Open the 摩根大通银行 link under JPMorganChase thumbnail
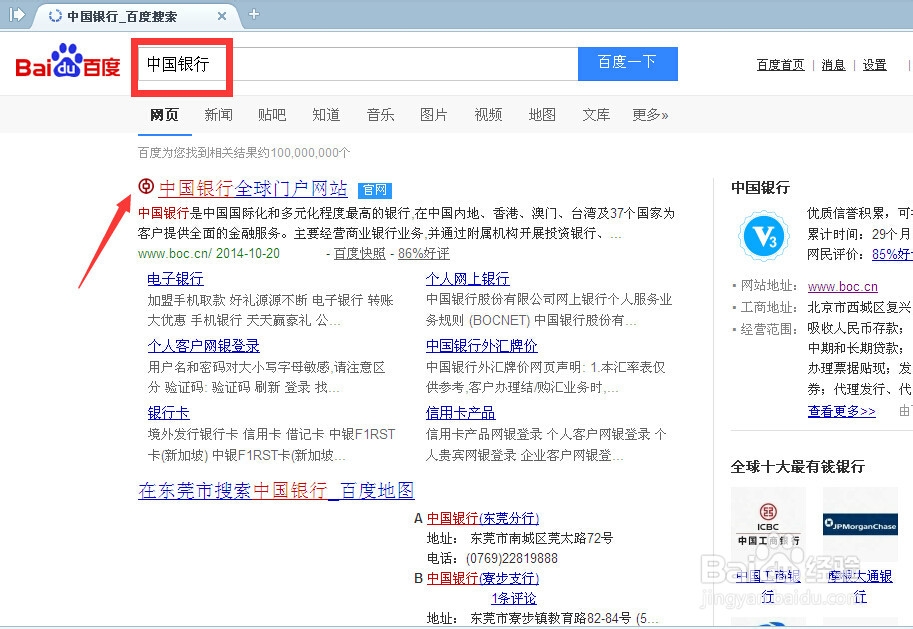This screenshot has width=913, height=629. [860, 586]
